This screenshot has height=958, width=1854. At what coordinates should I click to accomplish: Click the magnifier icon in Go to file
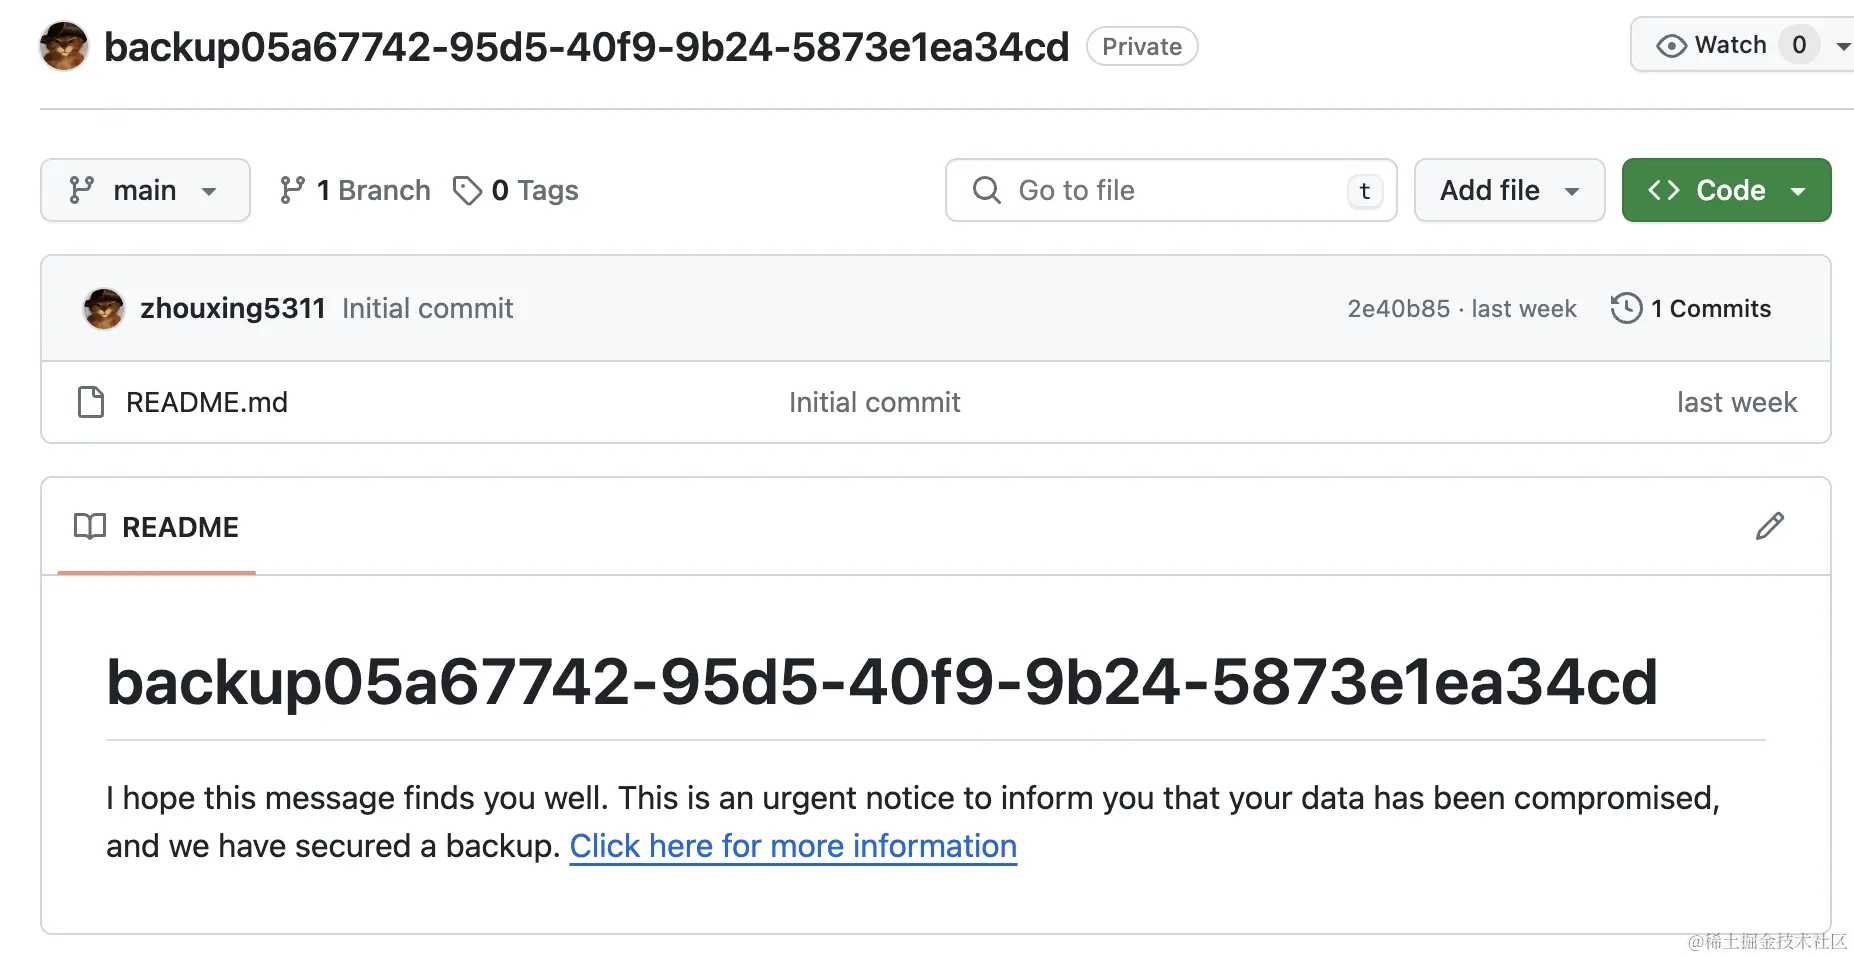(x=987, y=190)
